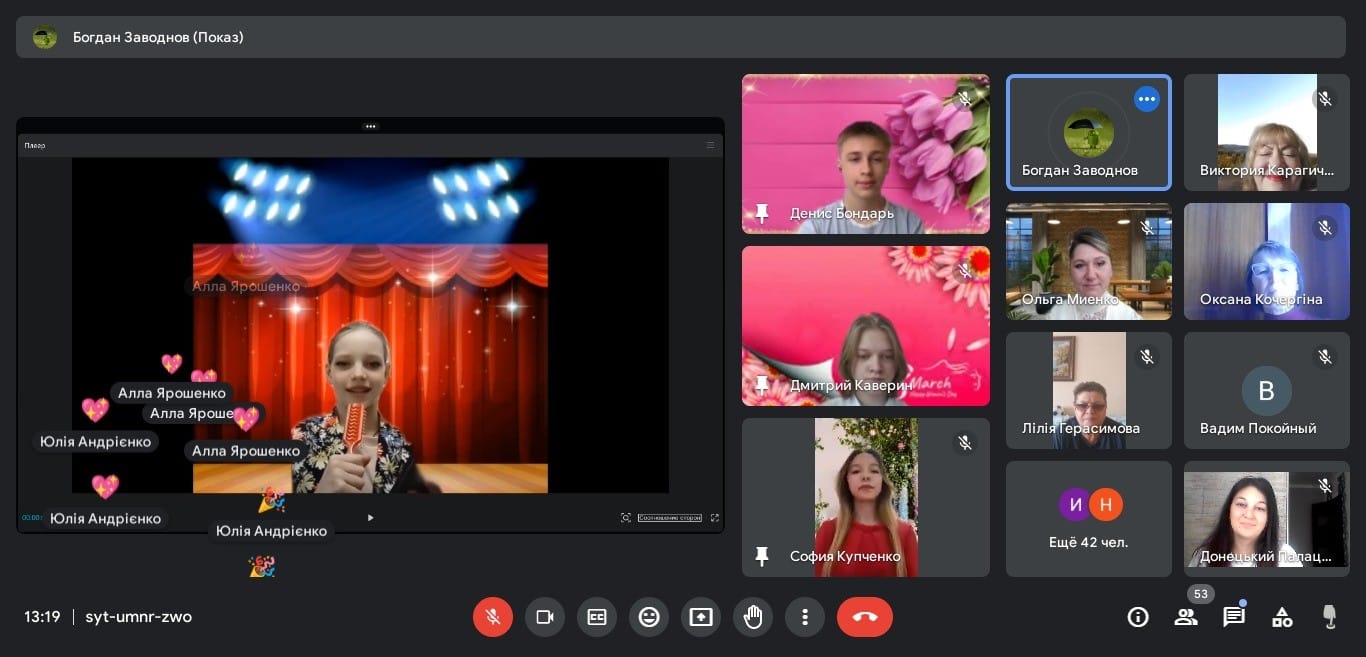Open the chat messages panel
The width and height of the screenshot is (1366, 657).
click(1234, 617)
